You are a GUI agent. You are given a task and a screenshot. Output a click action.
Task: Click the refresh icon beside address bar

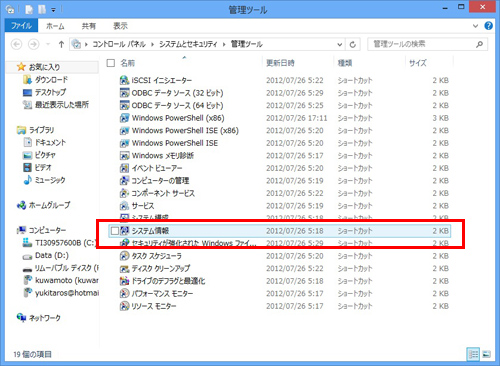(x=353, y=44)
